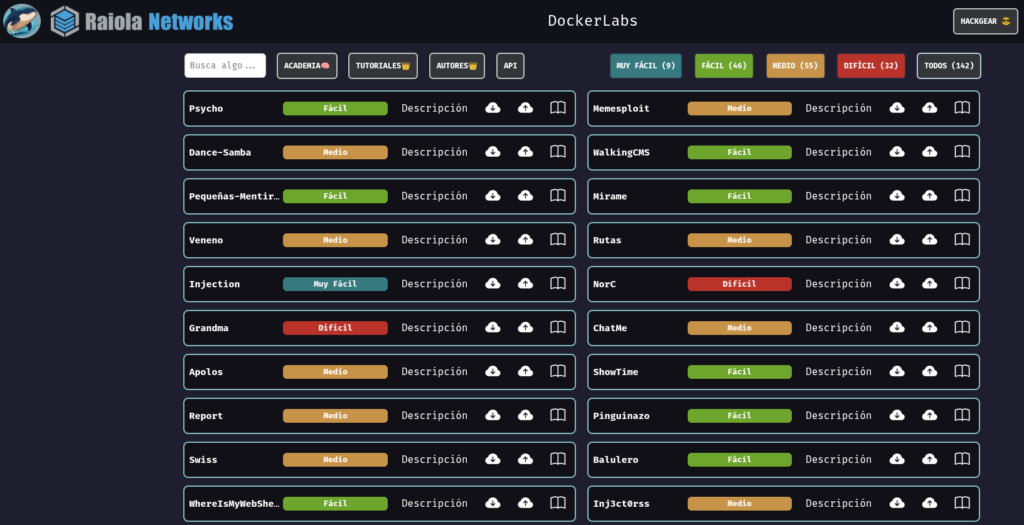Filter machines by Muy Fácil (9)
Image resolution: width=1024 pixels, height=525 pixels.
[646, 65]
